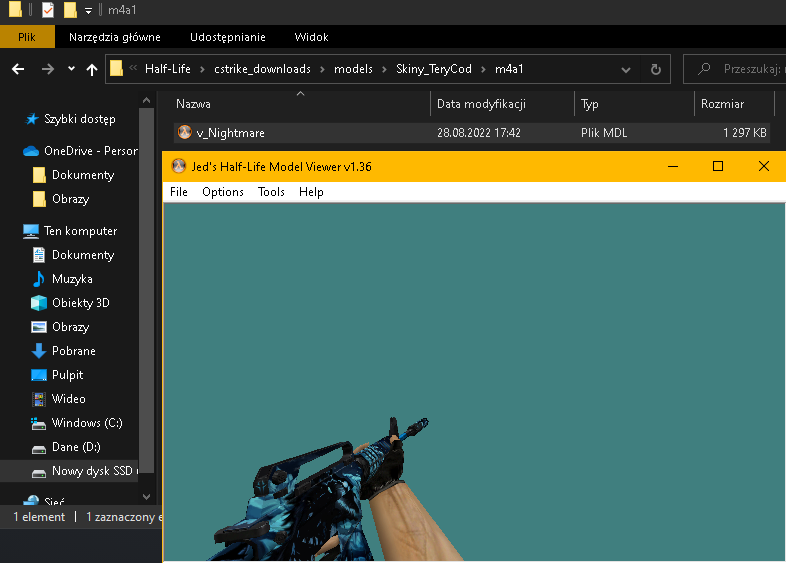The height and width of the screenshot is (563, 786).
Task: Show hidden path parts double chevron
Action: [x=133, y=68]
